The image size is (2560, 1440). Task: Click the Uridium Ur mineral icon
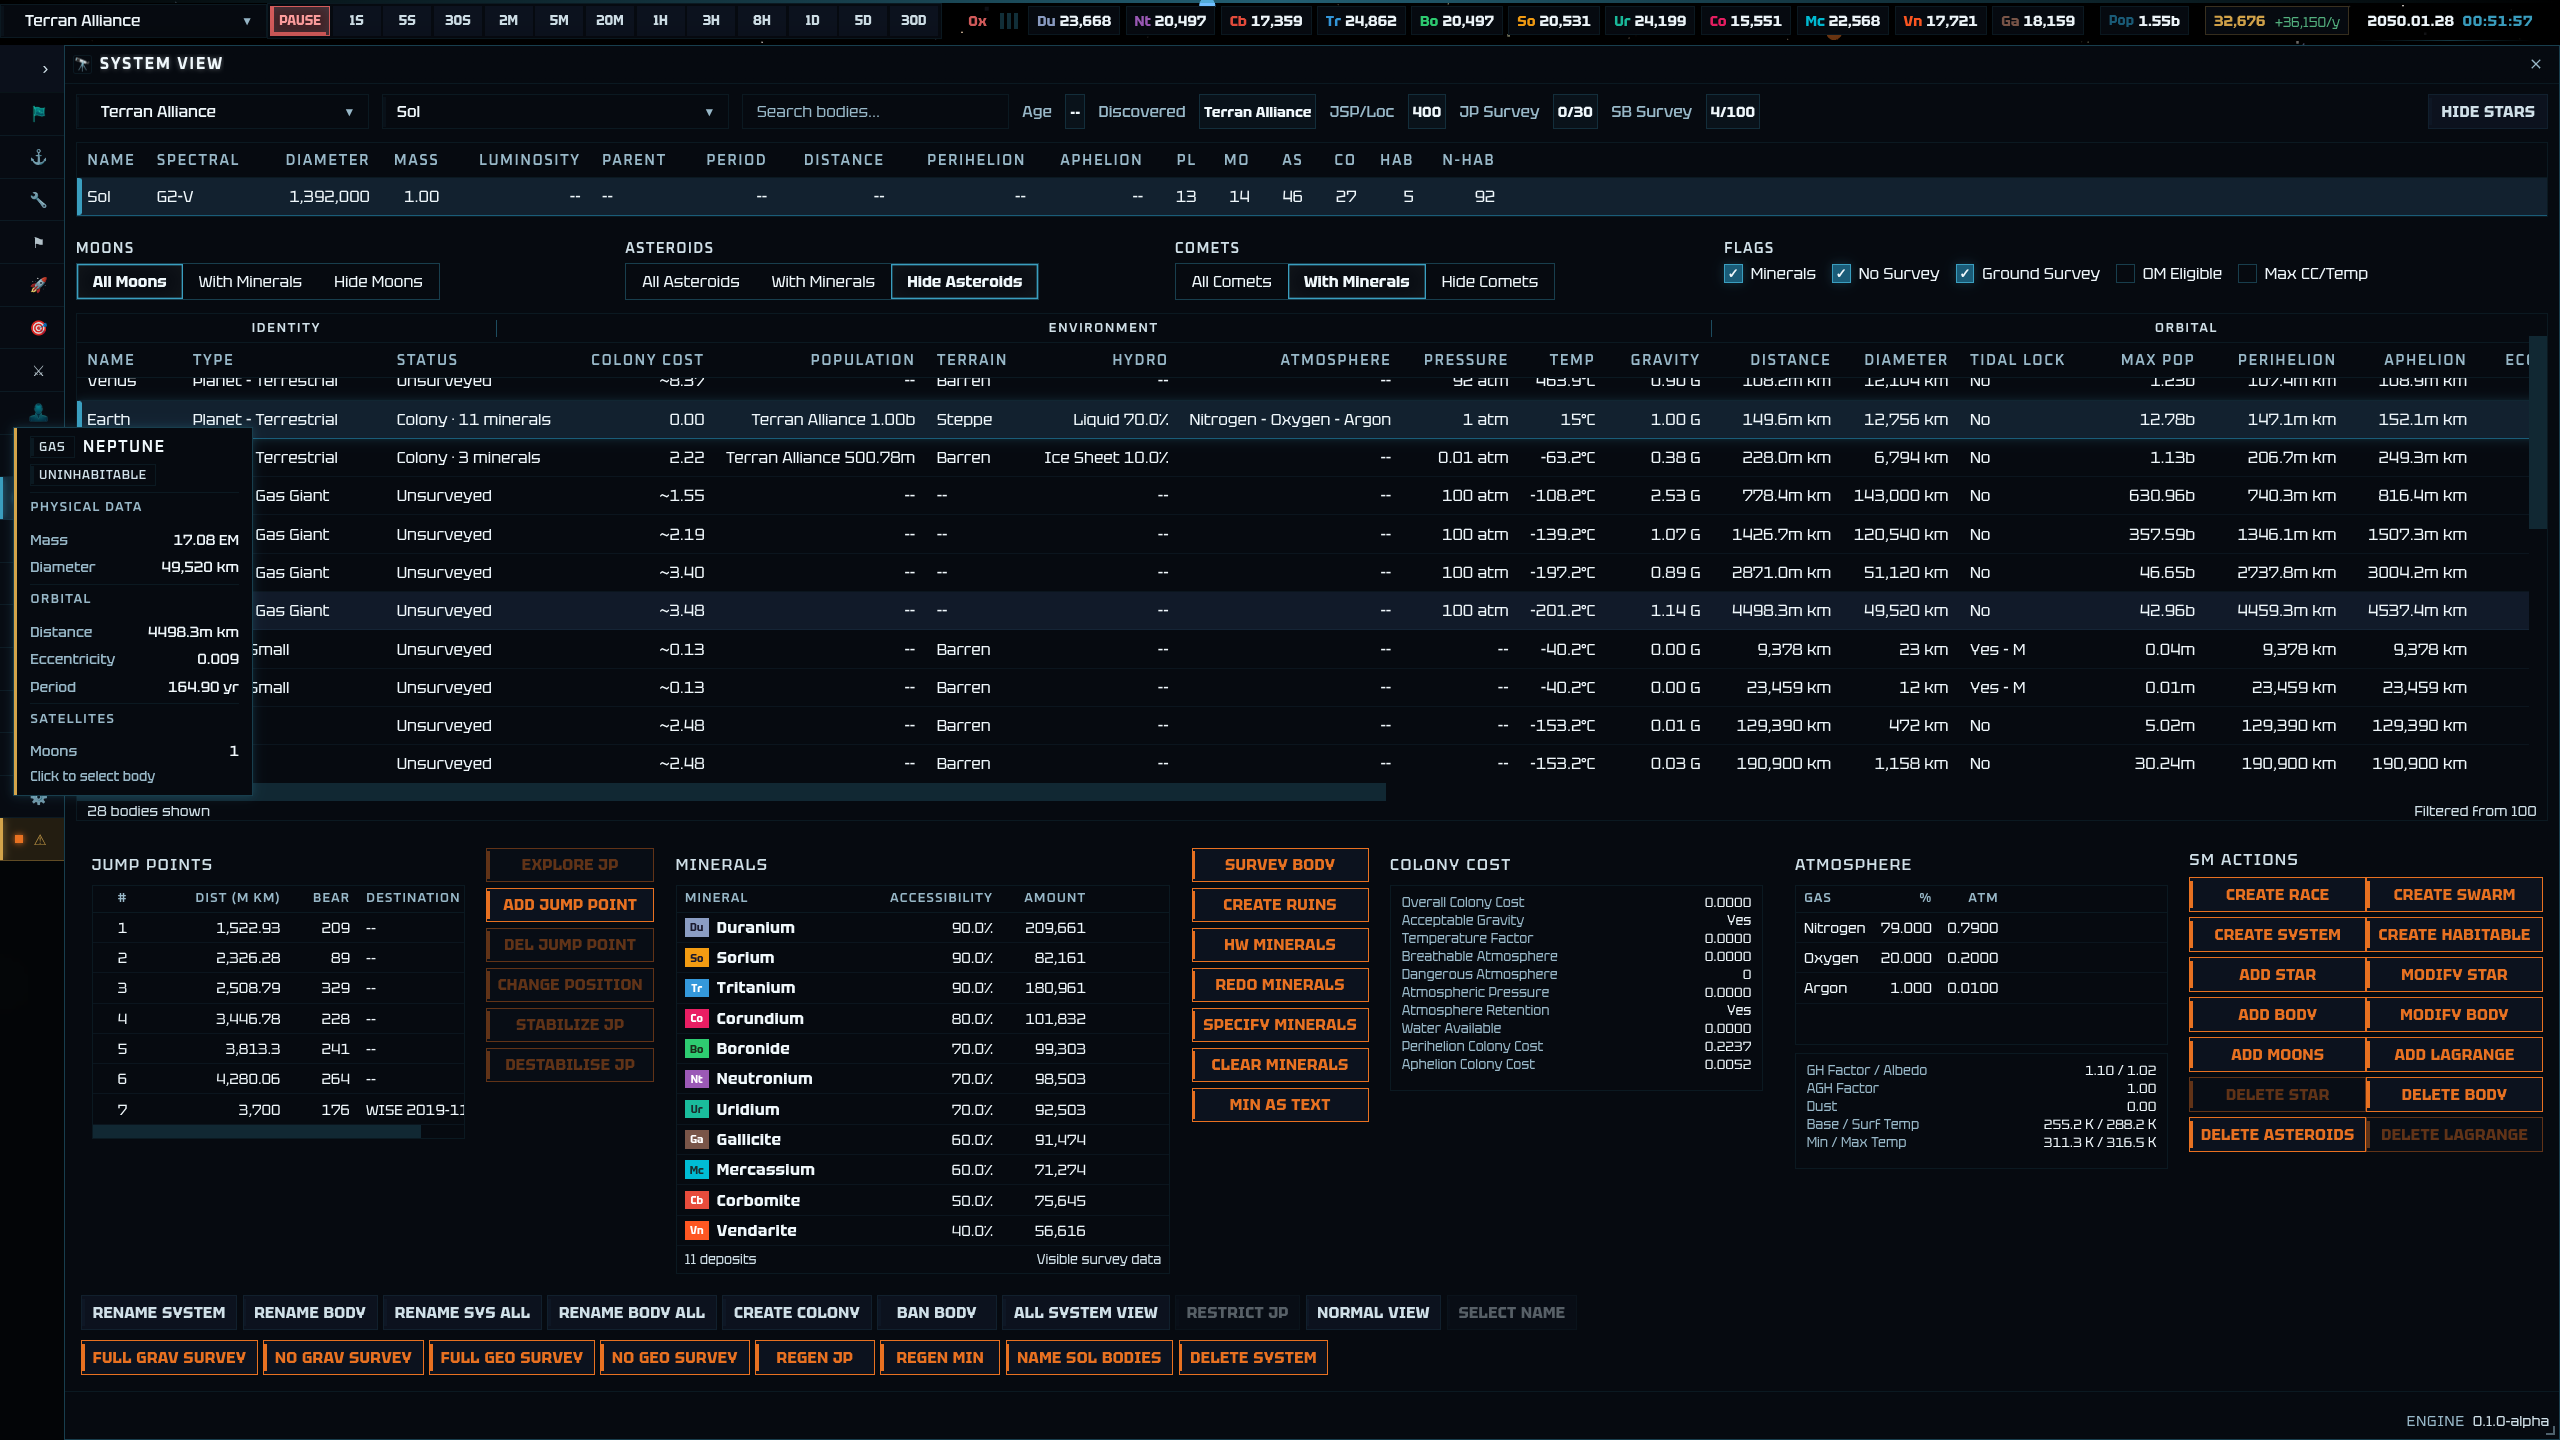(x=696, y=1110)
